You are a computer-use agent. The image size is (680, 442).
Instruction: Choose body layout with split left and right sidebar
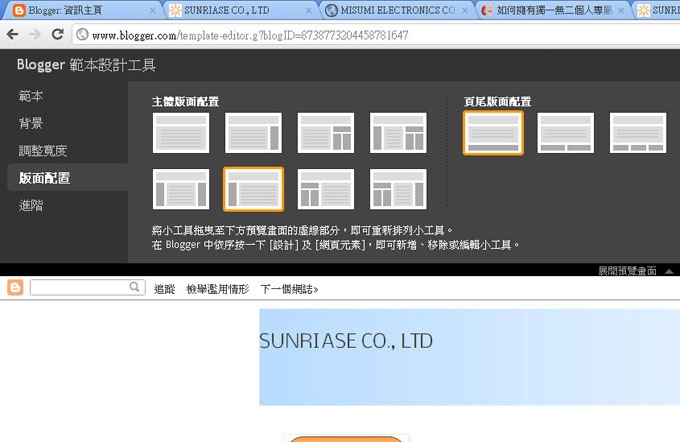[x=398, y=189]
